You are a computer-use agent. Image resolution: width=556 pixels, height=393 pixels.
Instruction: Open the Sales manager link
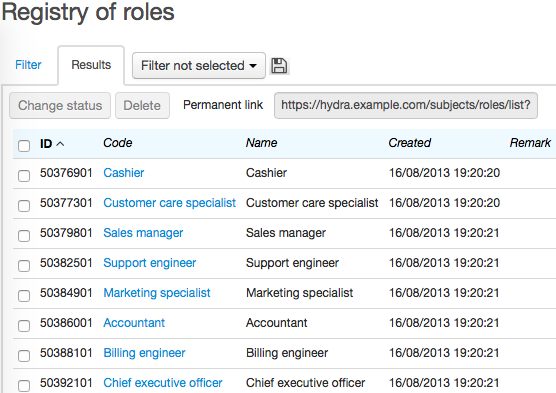point(143,233)
